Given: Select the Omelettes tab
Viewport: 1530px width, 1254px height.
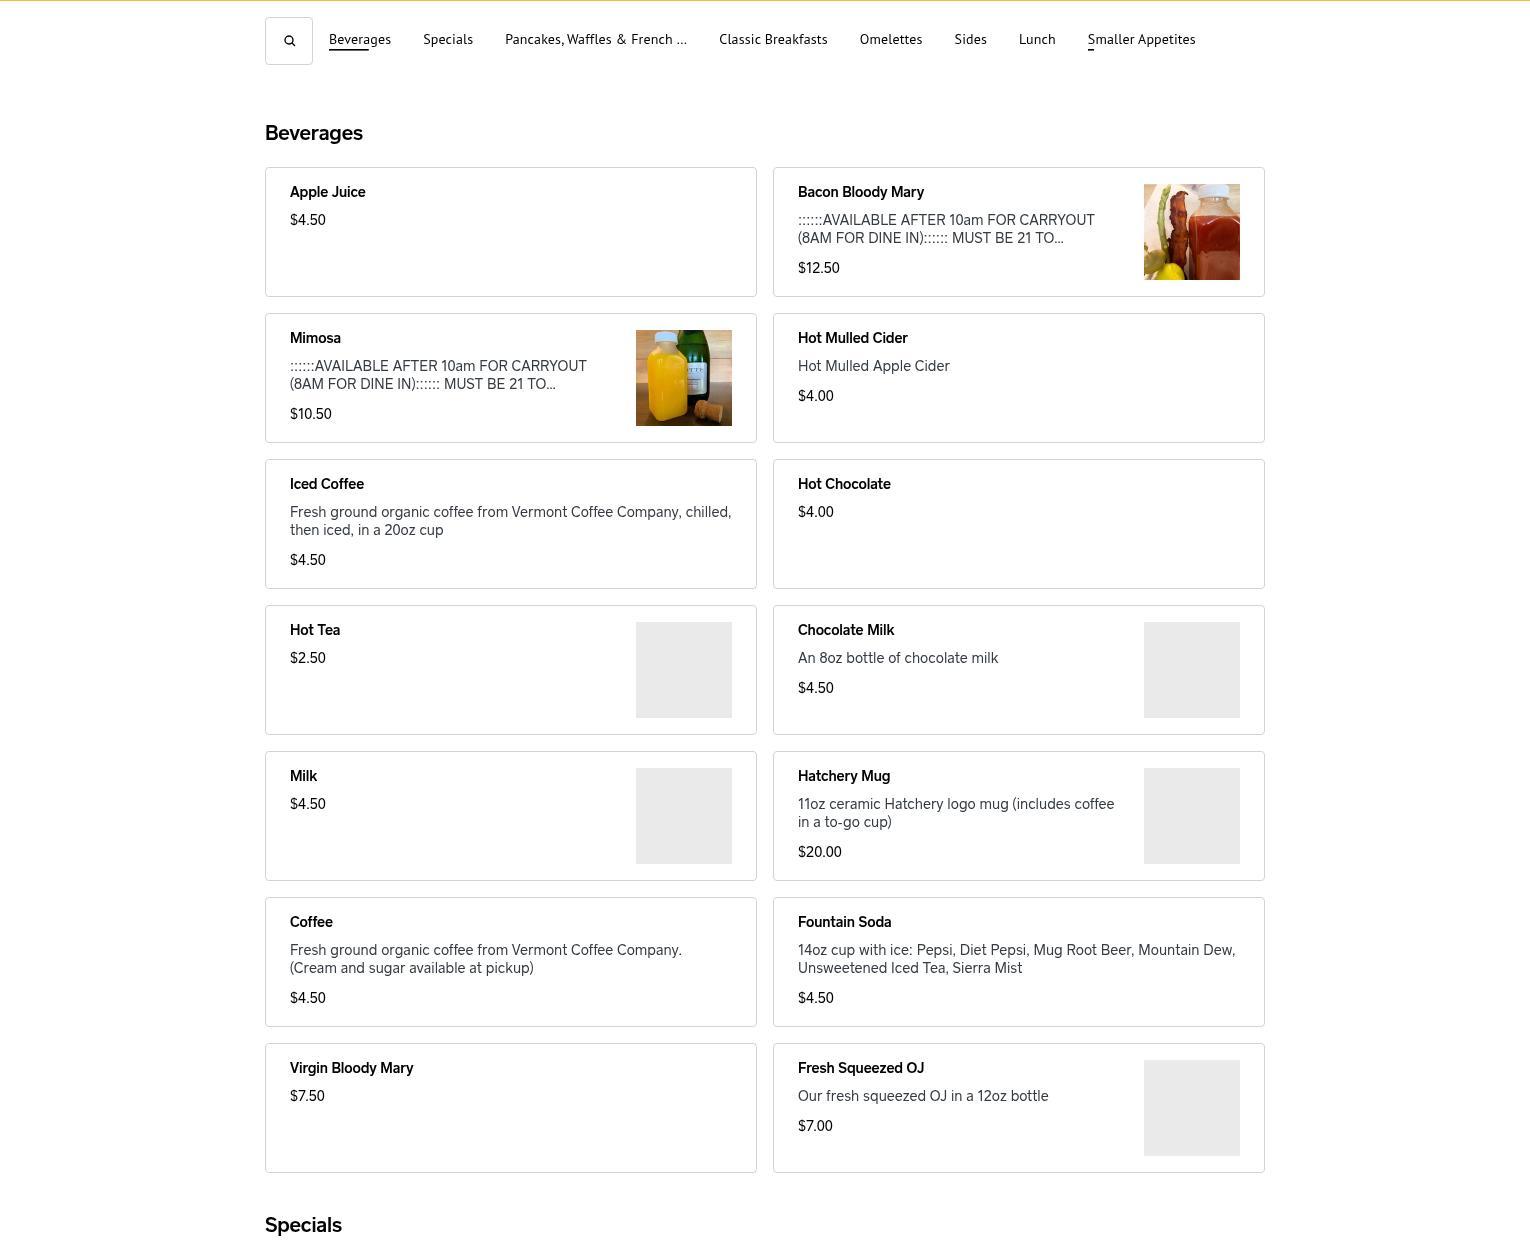Looking at the screenshot, I should point(890,40).
